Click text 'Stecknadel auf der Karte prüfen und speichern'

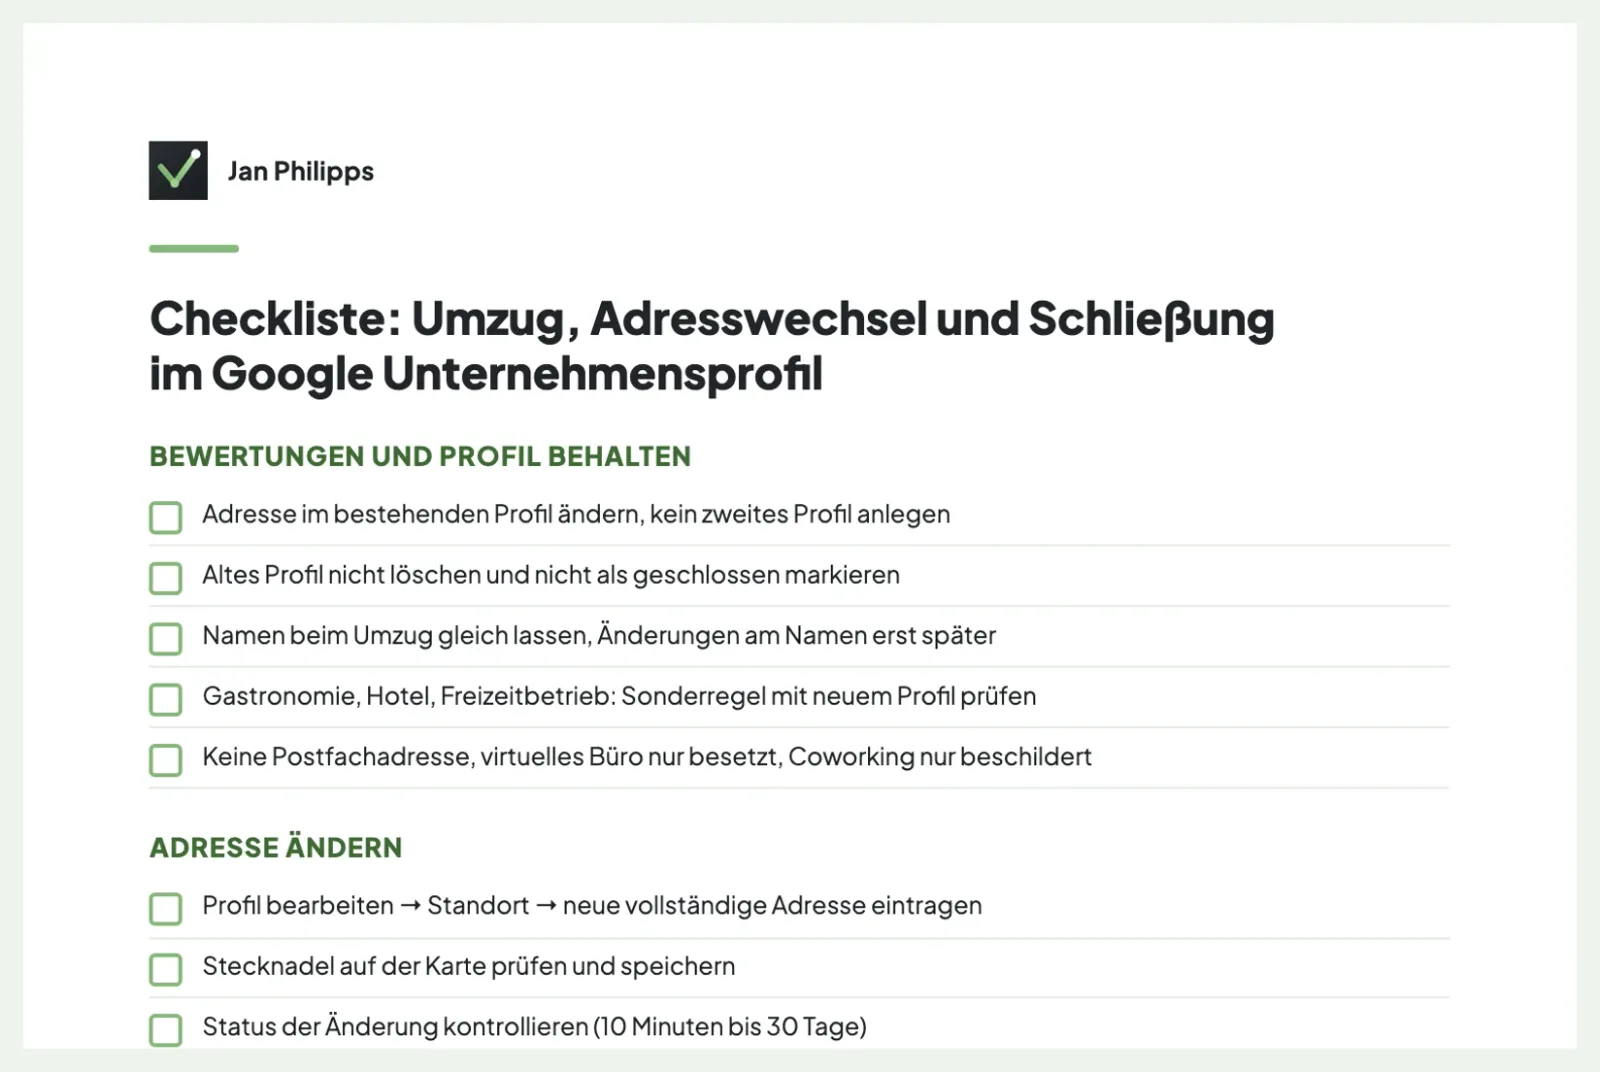pos(469,967)
